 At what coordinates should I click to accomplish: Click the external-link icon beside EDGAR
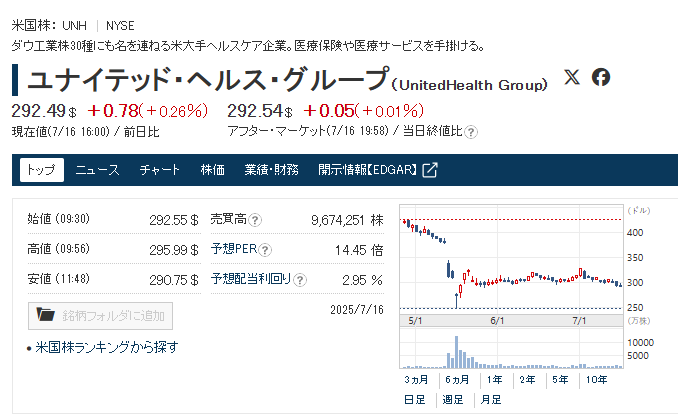click(x=430, y=170)
